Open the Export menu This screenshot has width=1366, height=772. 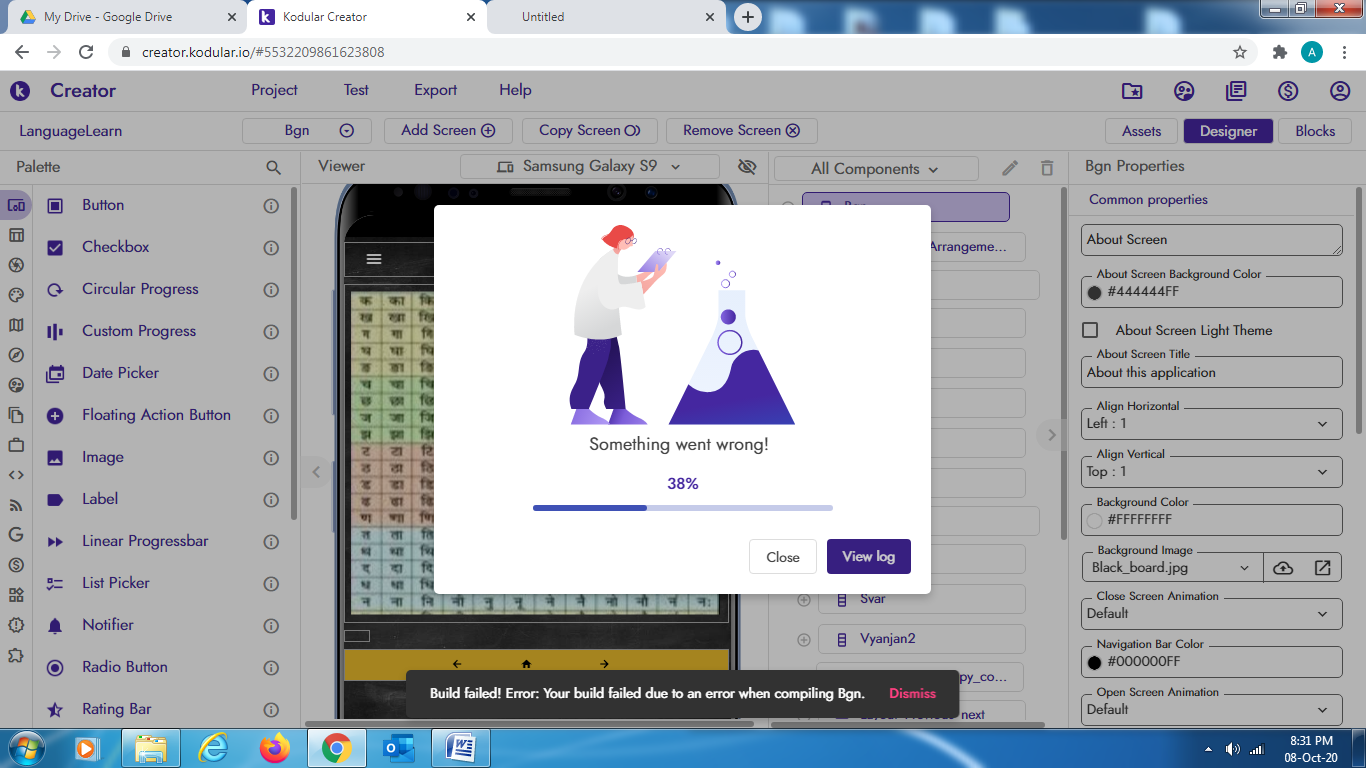(x=435, y=90)
